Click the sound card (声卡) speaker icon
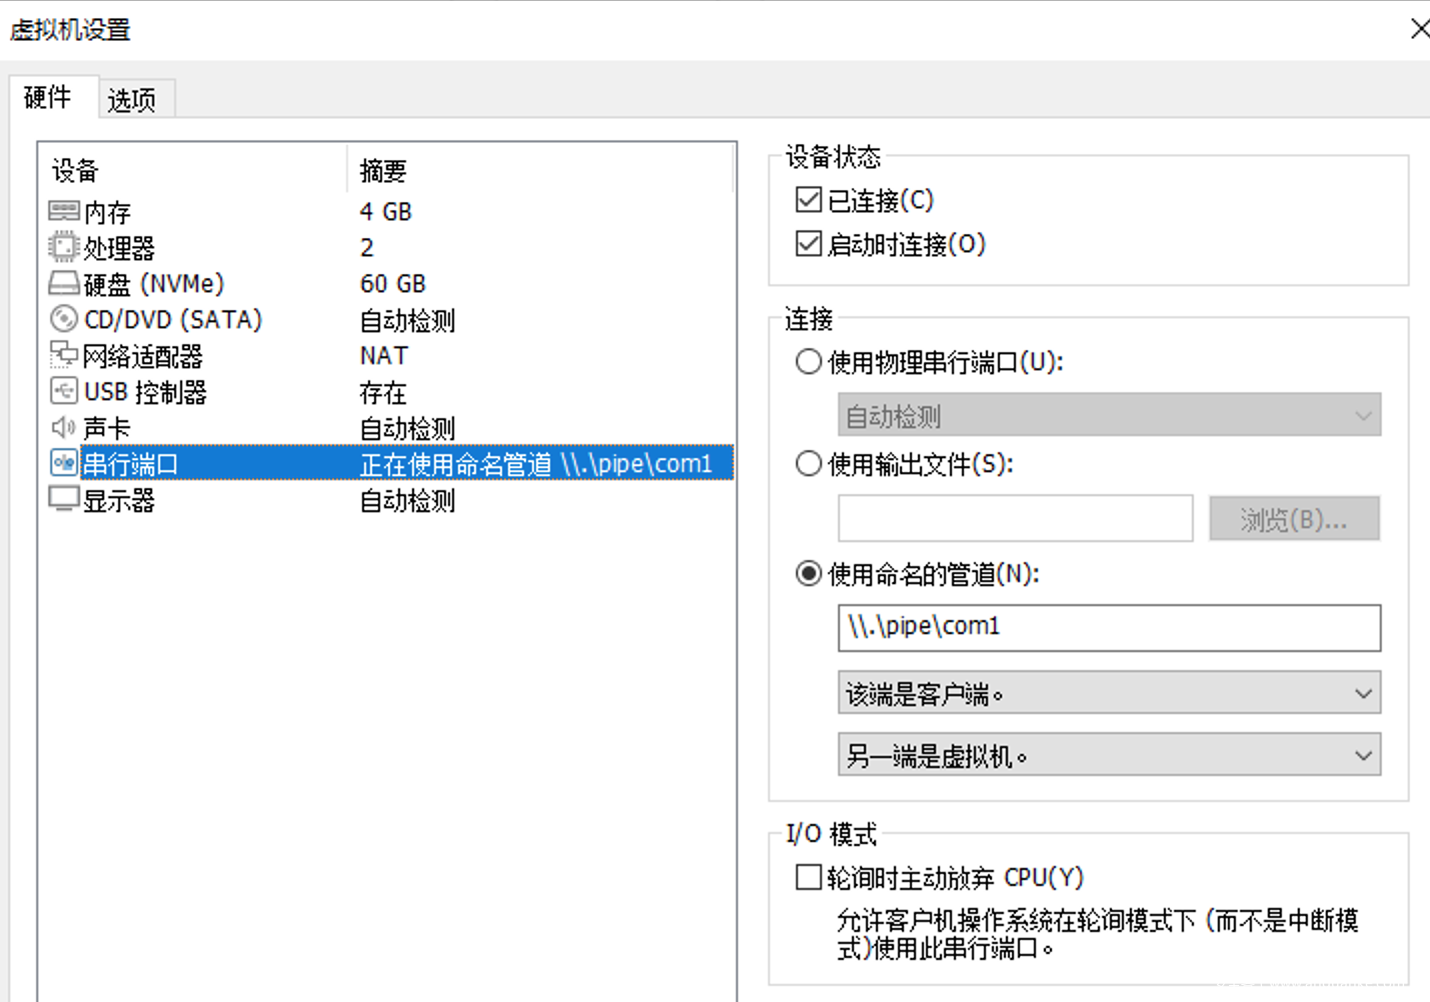This screenshot has height=1002, width=1430. click(x=63, y=428)
